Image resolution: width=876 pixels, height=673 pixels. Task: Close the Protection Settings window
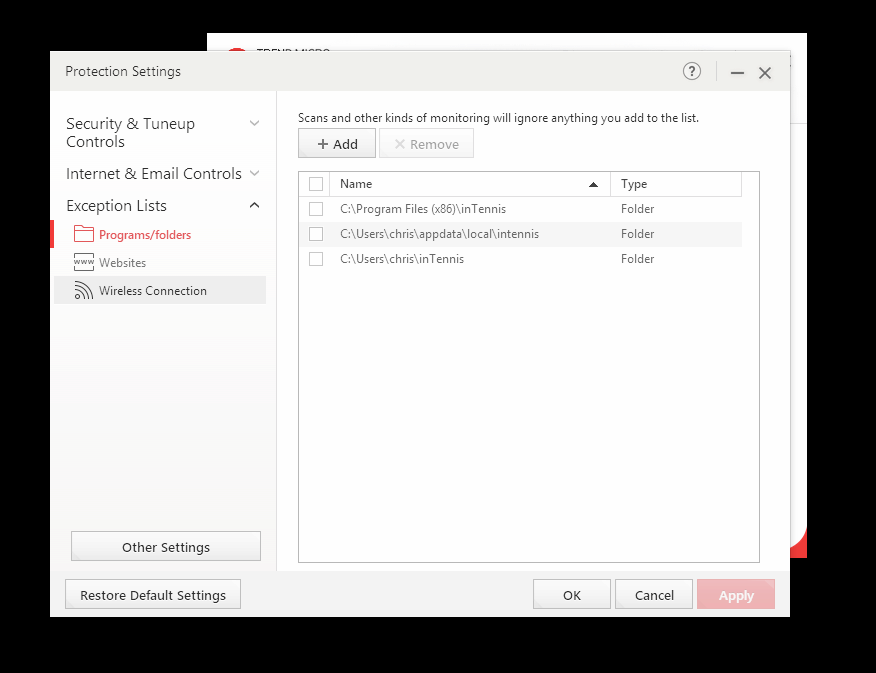click(765, 73)
